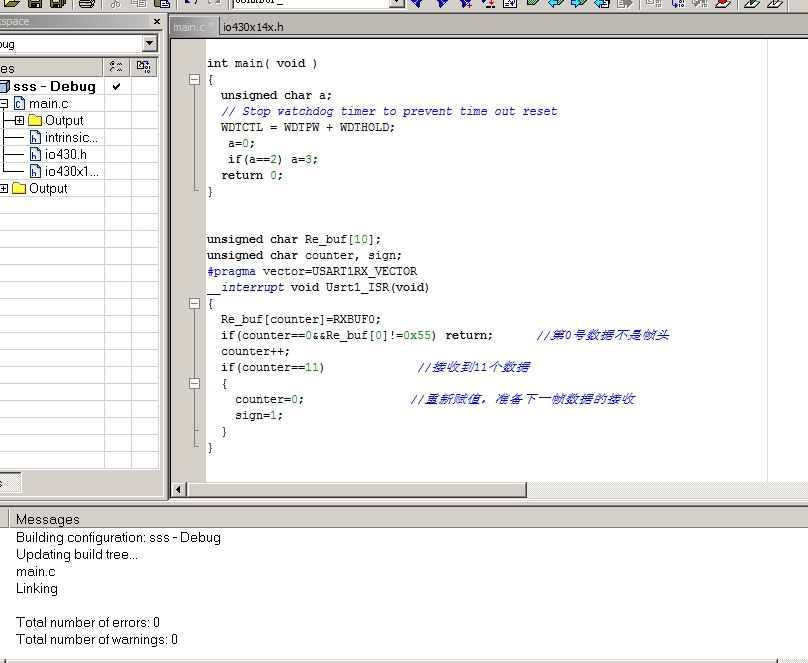Viewport: 808px width, 663px height.
Task: Click the editor horizontal scrollbar thumb
Action: [357, 489]
